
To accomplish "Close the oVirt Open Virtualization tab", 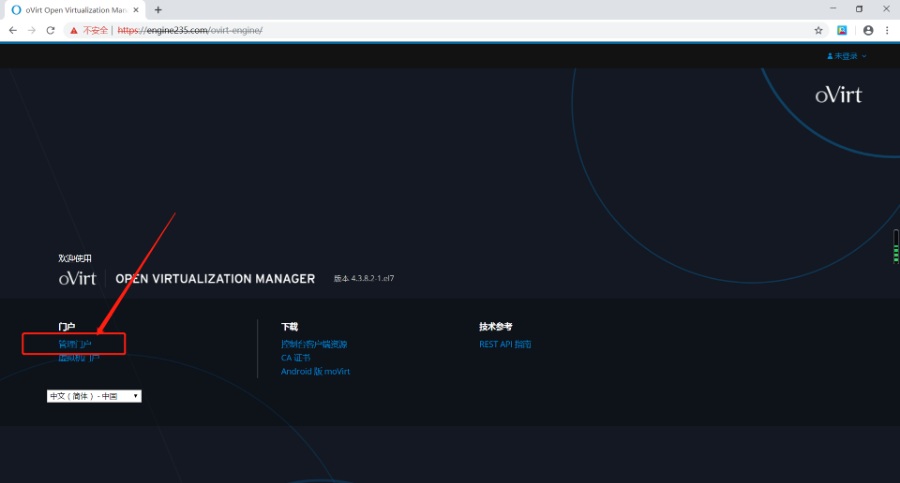I will point(136,10).
